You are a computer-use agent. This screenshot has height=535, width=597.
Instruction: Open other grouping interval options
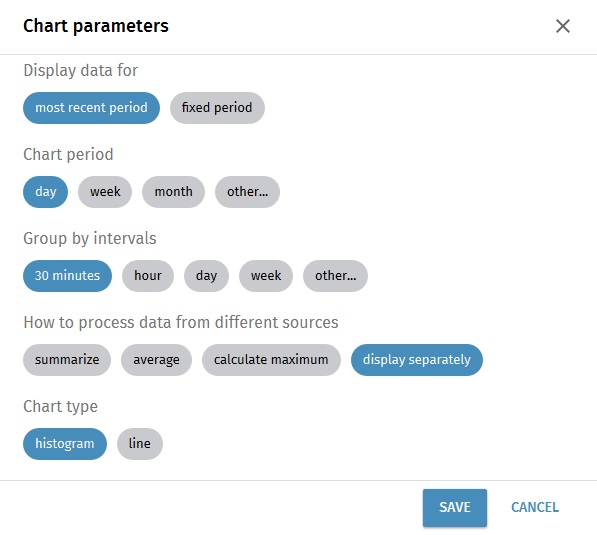[335, 276]
